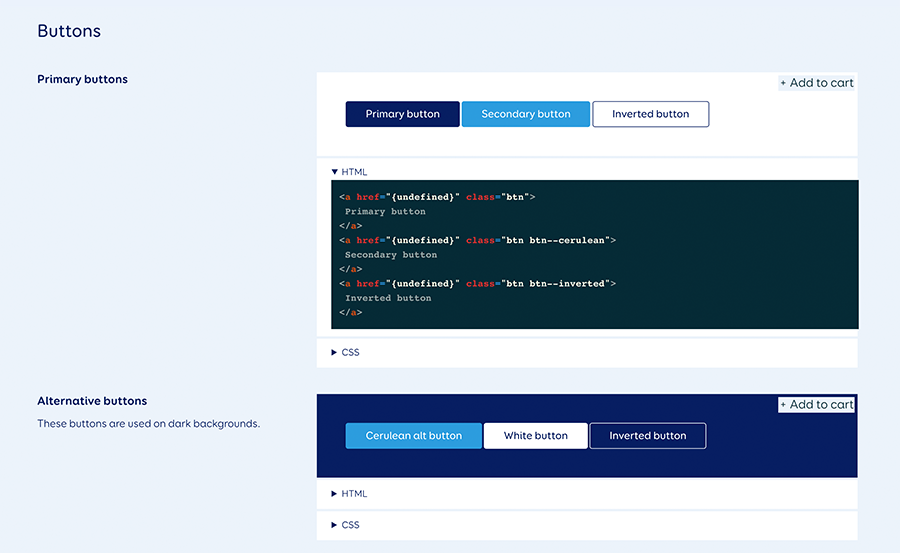This screenshot has height=553, width=900.
Task: Click the Inverted button on white background
Action: 650,114
